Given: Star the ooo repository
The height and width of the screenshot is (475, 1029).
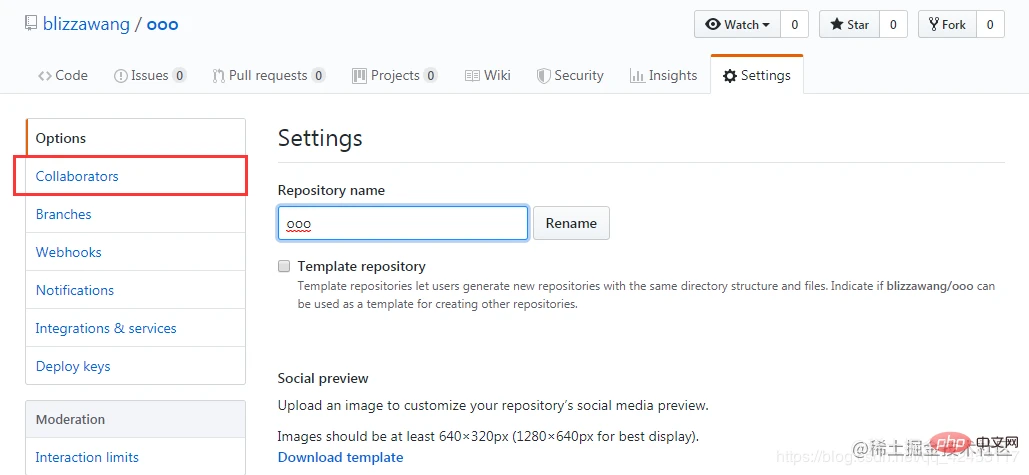Looking at the screenshot, I should (848, 25).
